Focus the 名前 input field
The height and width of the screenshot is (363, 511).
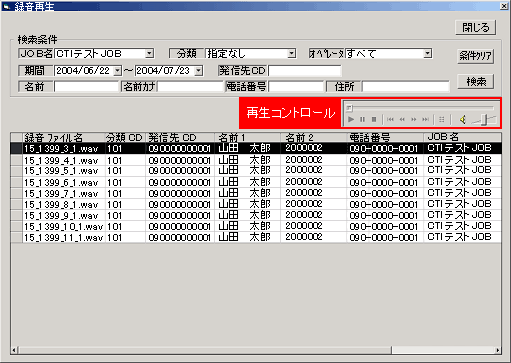(86, 87)
